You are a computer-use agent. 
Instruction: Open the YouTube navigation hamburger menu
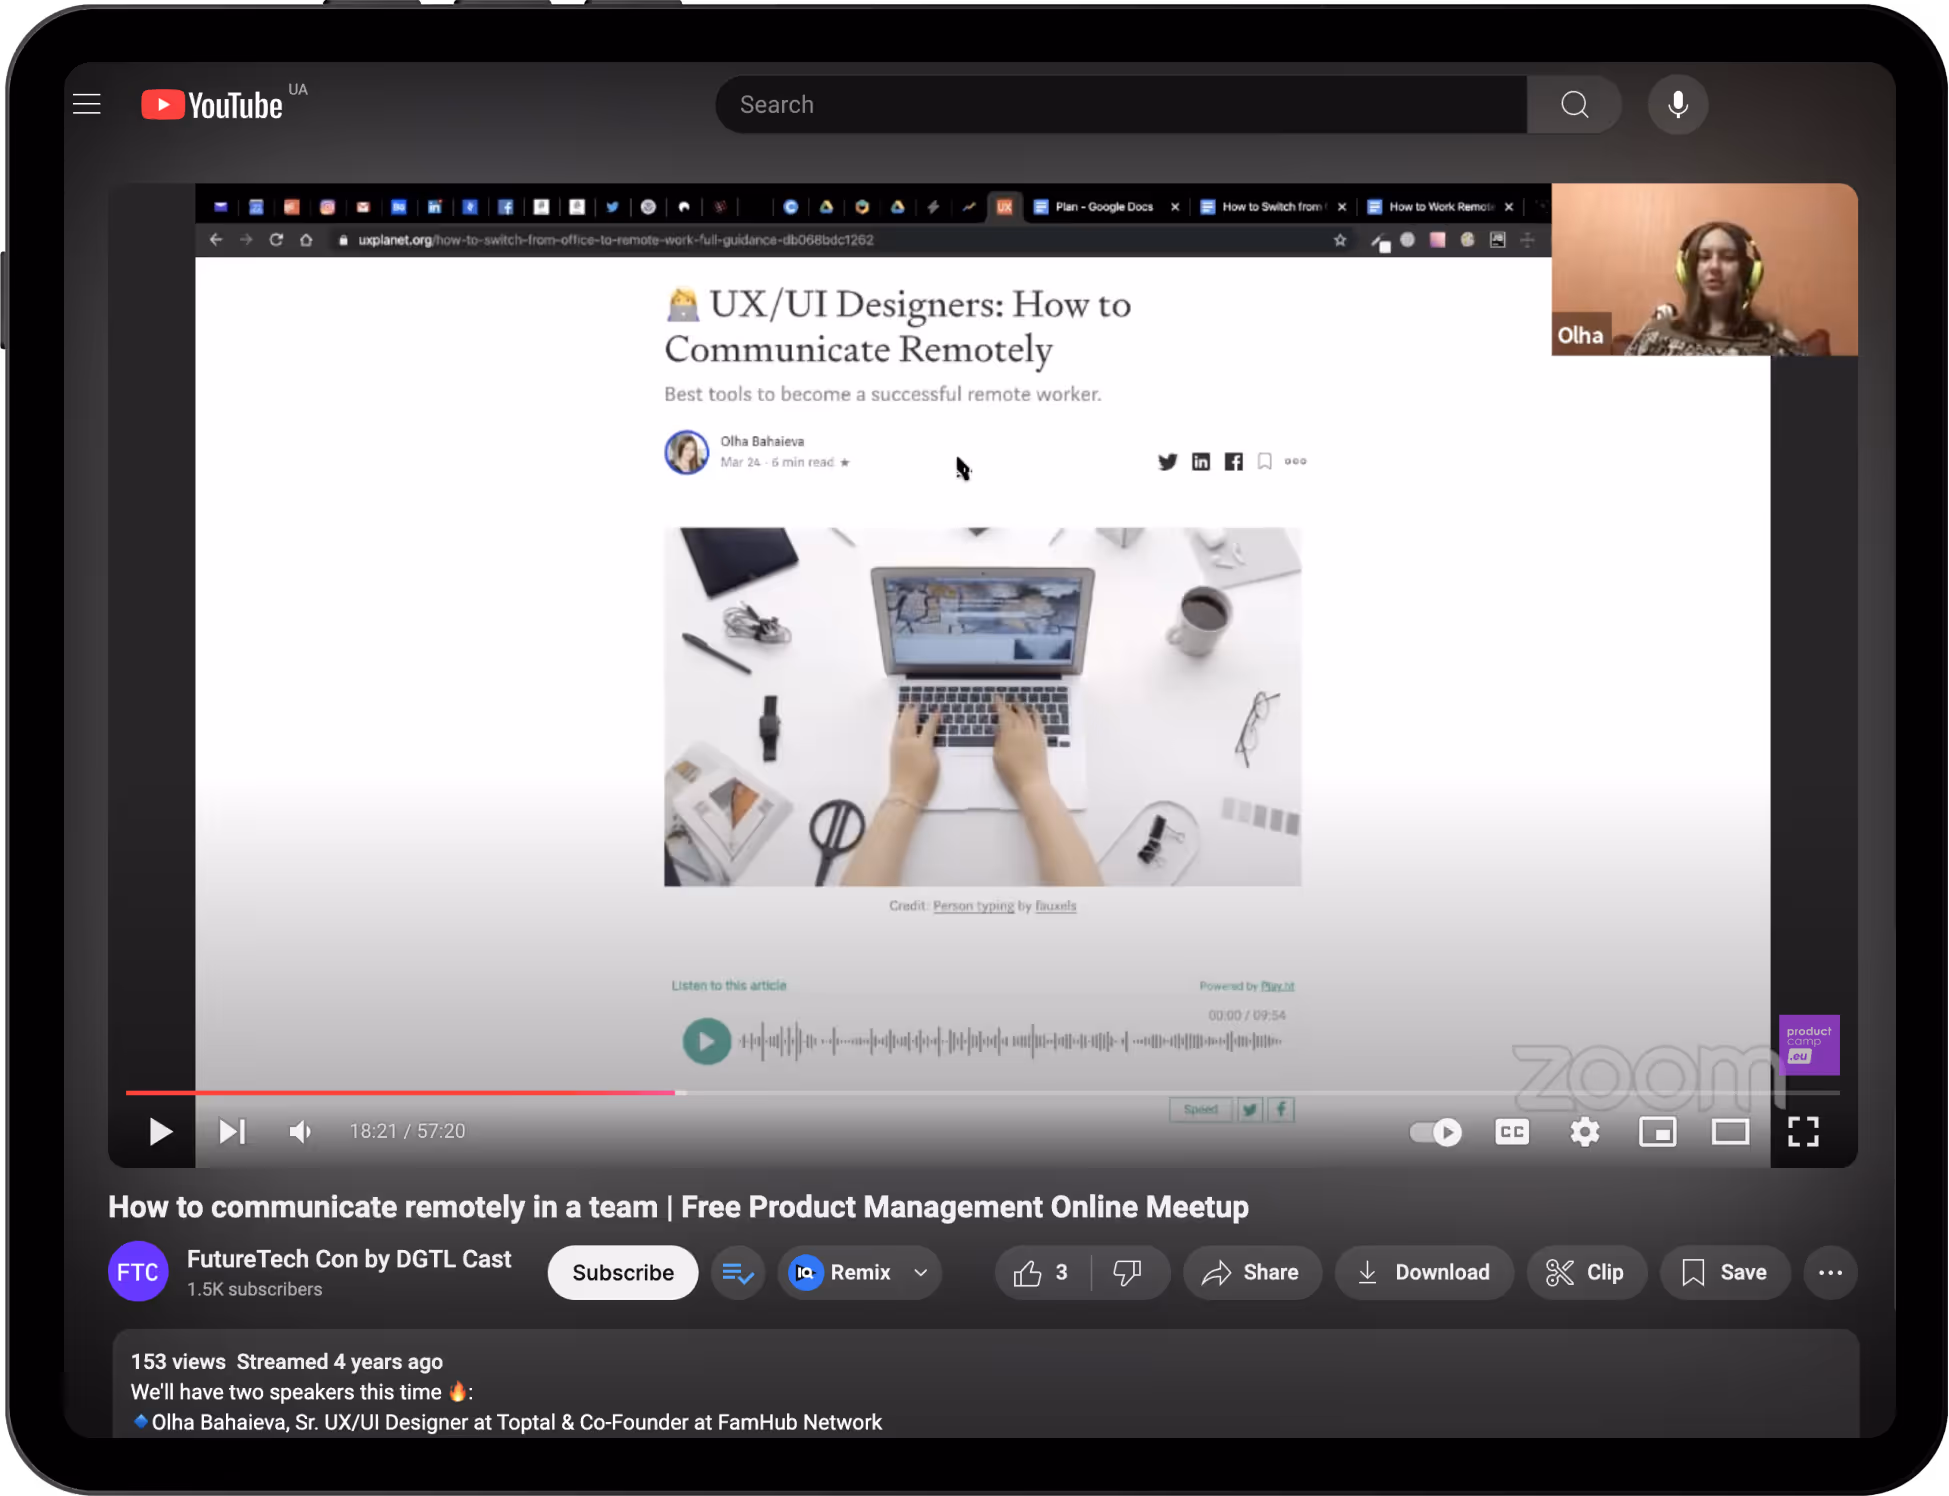(x=86, y=103)
